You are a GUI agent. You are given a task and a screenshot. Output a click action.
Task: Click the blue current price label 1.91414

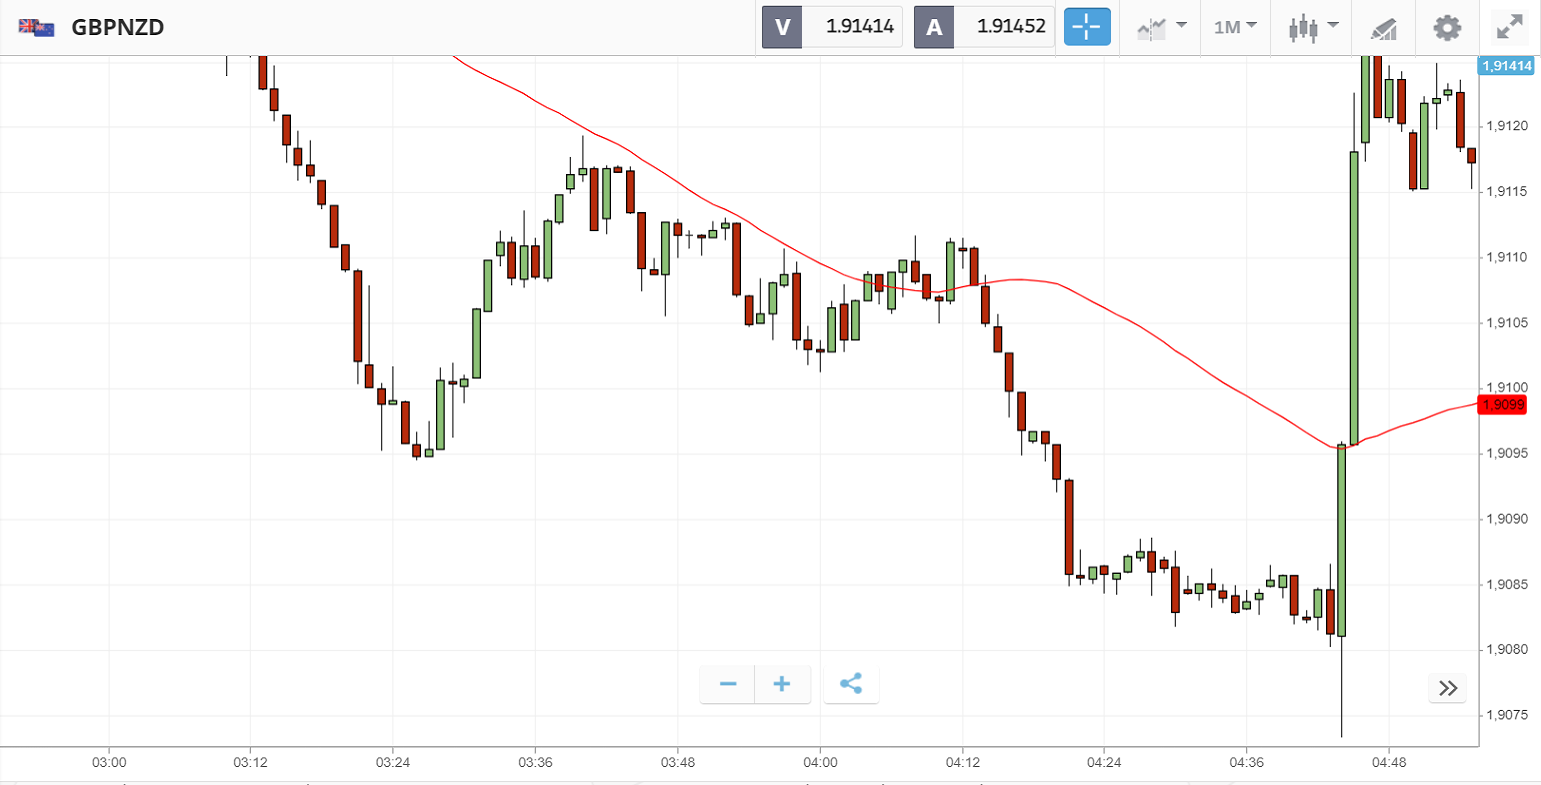click(x=1507, y=66)
